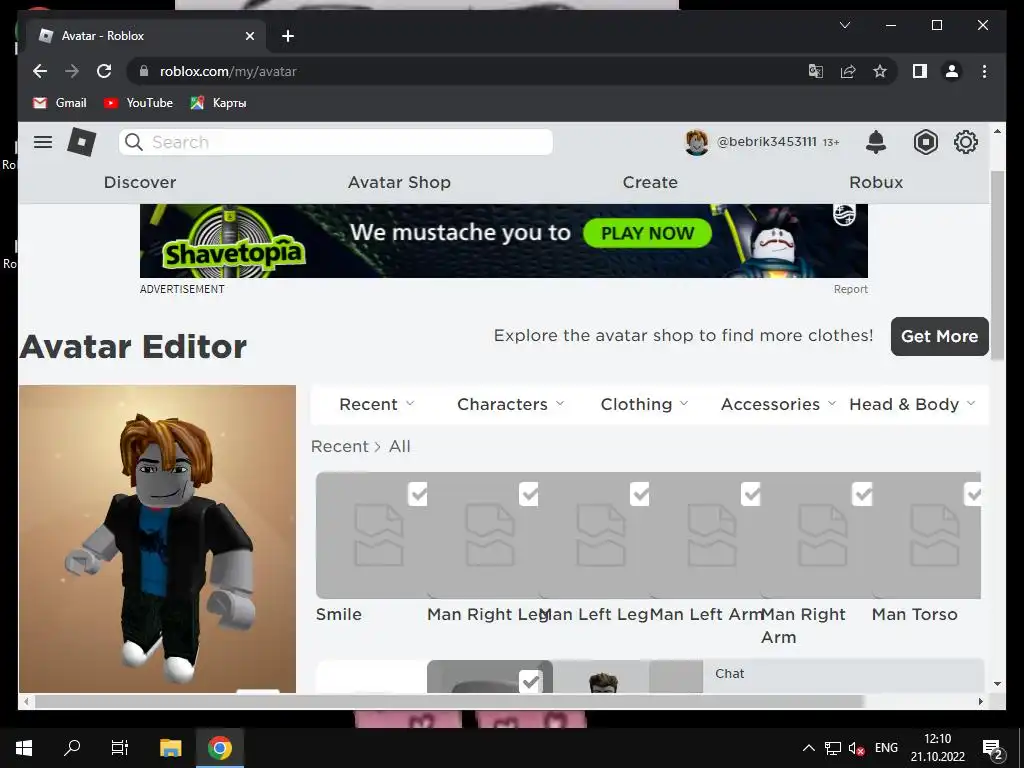This screenshot has height=768, width=1024.
Task: Open the YouTube bookmark
Action: click(138, 103)
